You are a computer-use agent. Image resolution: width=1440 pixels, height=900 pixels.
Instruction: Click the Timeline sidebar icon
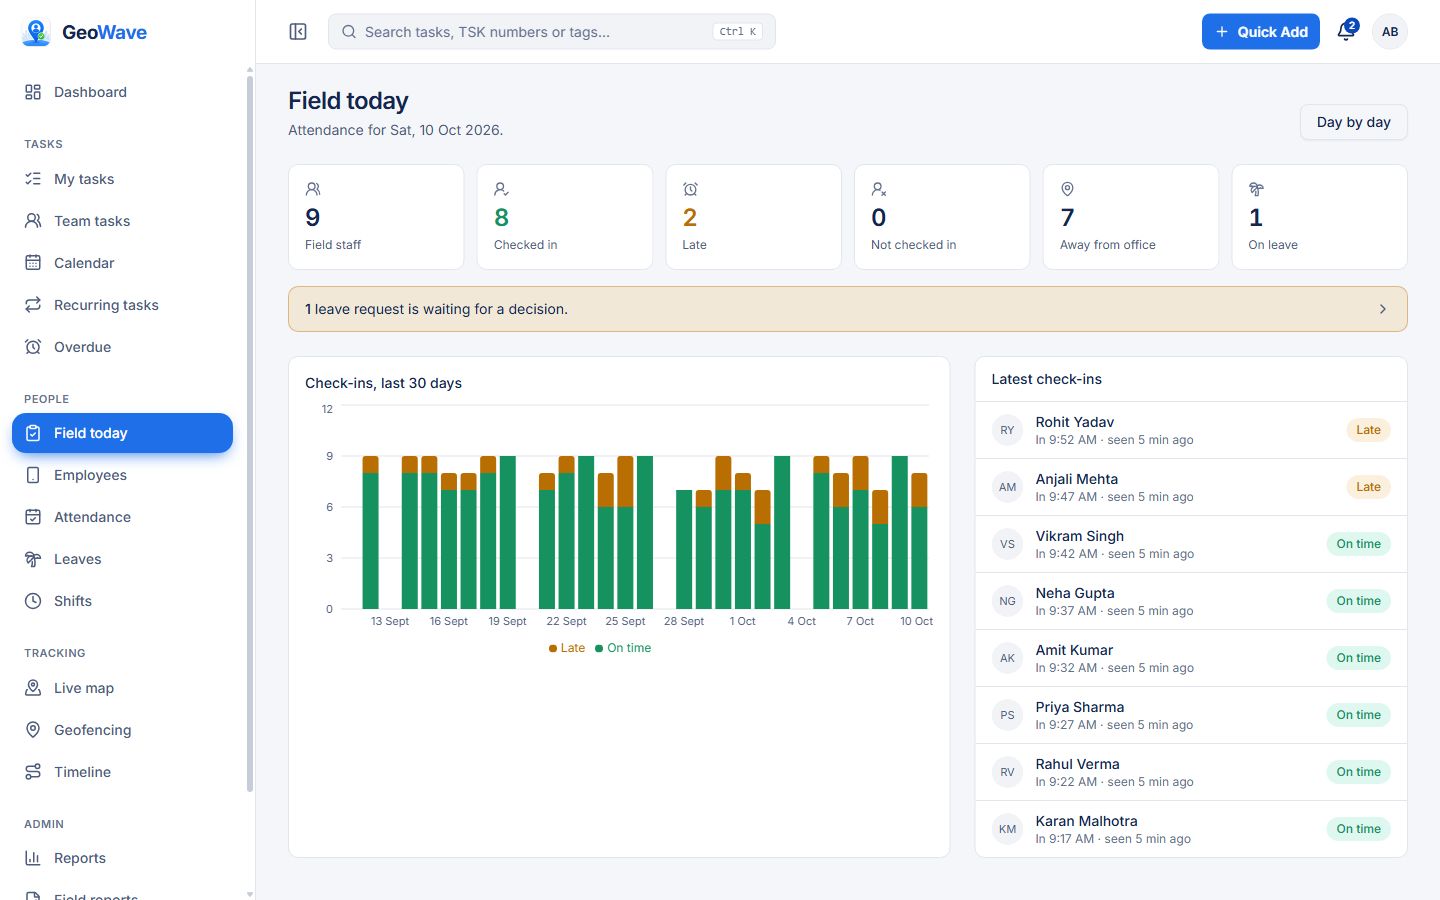[x=33, y=772]
